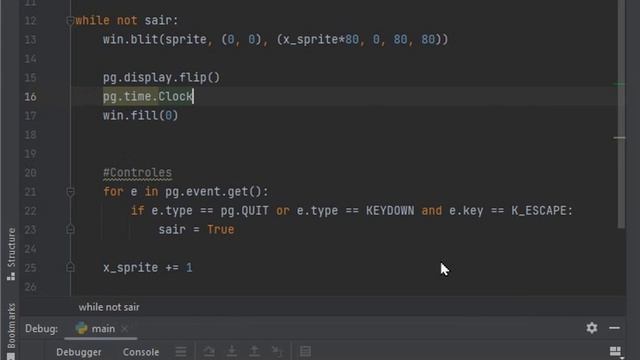Click the win.fill(0) statement
This screenshot has height=360, width=640.
pos(140,116)
